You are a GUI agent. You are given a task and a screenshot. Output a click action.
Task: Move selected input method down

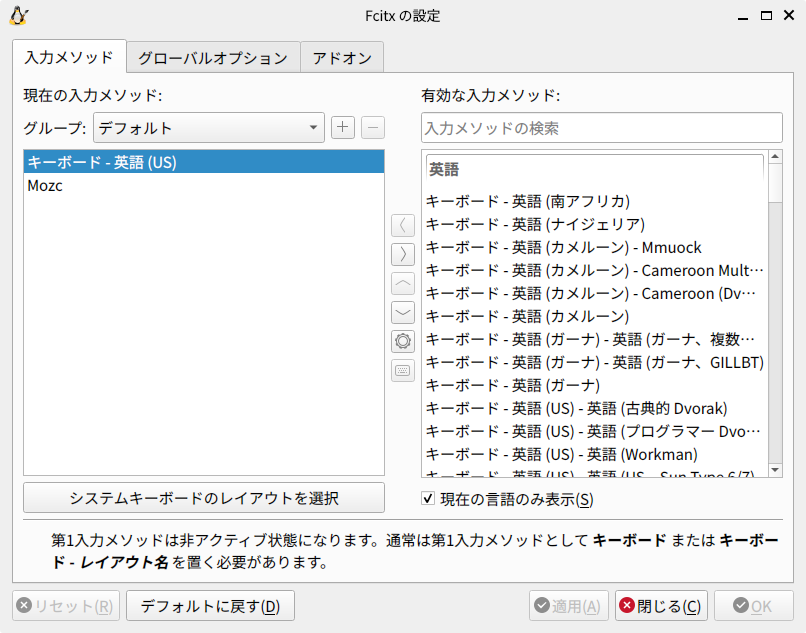(403, 312)
